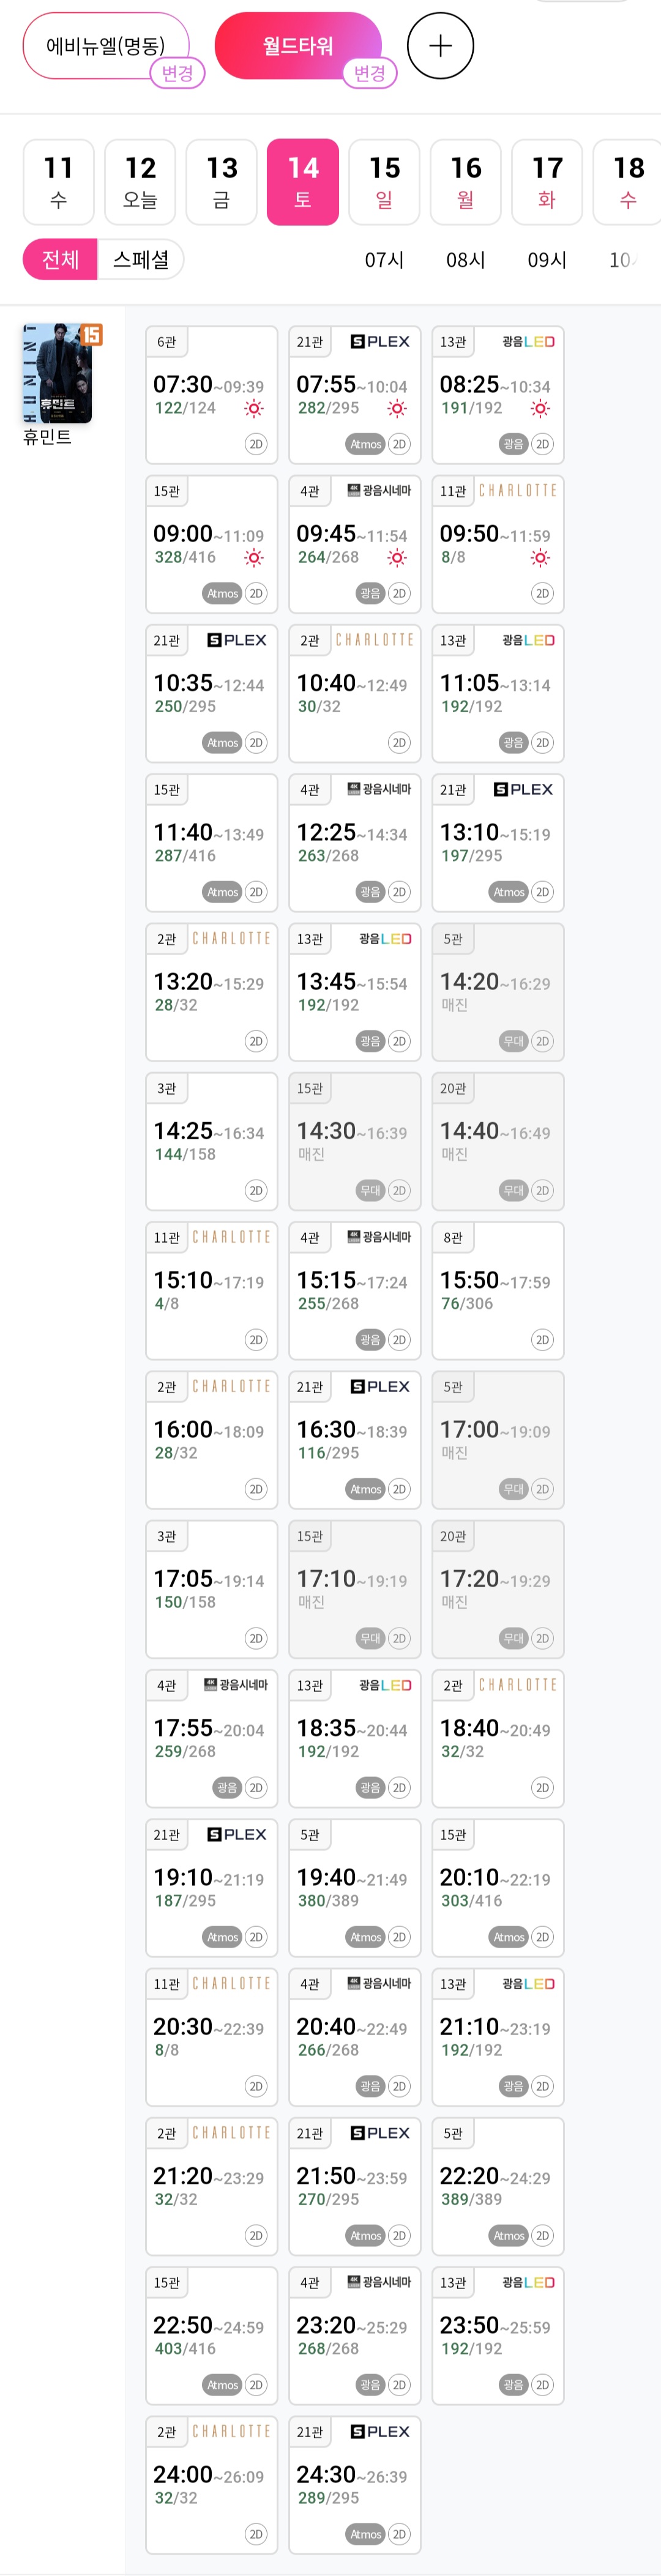Viewport: 661px width, 2576px height.
Task: Click the sun icon on the 07:30 showtime
Action: (x=254, y=408)
